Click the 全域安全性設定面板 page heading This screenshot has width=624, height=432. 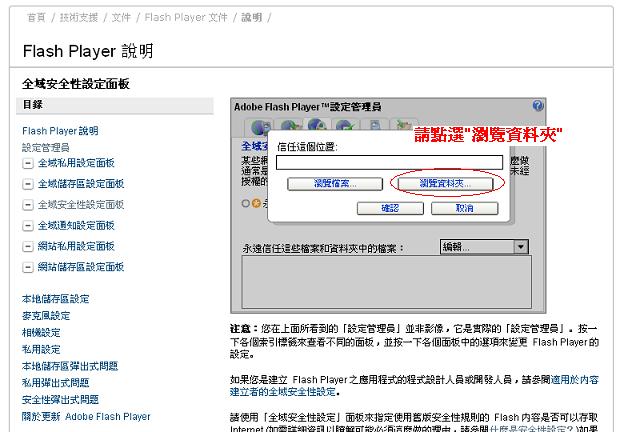[76, 84]
